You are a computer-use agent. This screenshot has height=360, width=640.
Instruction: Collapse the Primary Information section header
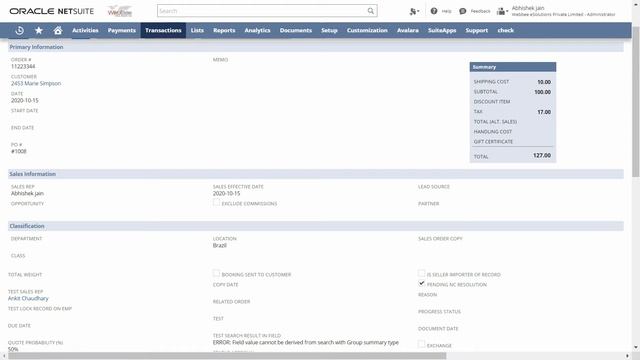(316, 47)
